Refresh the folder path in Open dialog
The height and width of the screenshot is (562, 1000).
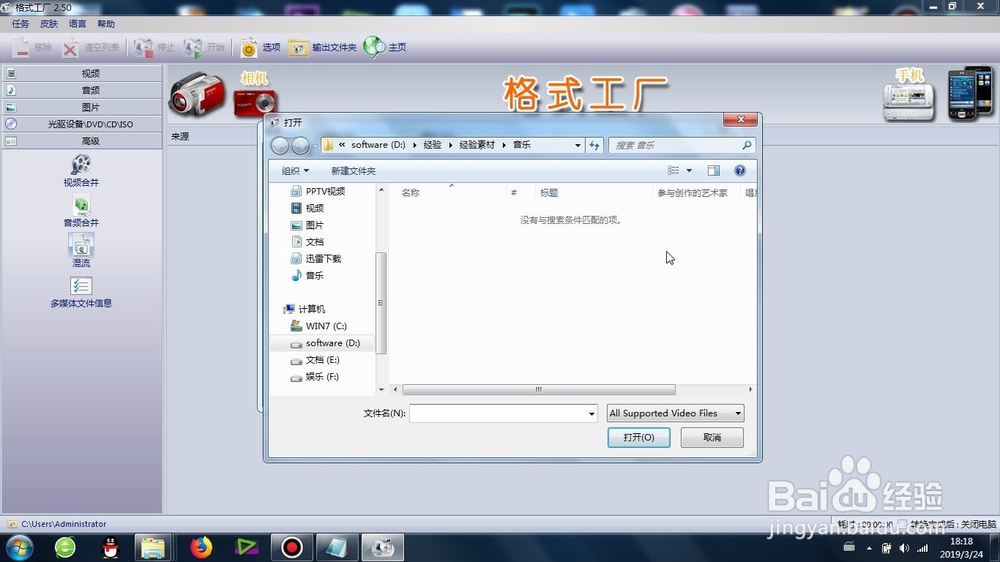(x=594, y=145)
